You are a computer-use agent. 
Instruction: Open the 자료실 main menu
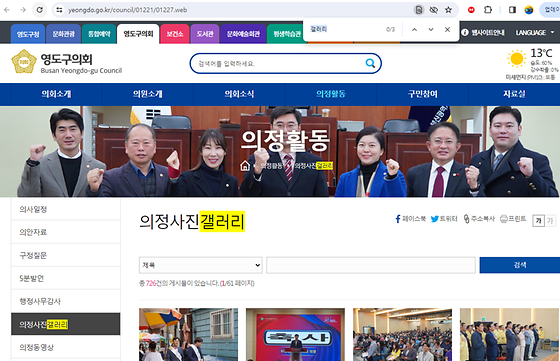click(x=514, y=94)
